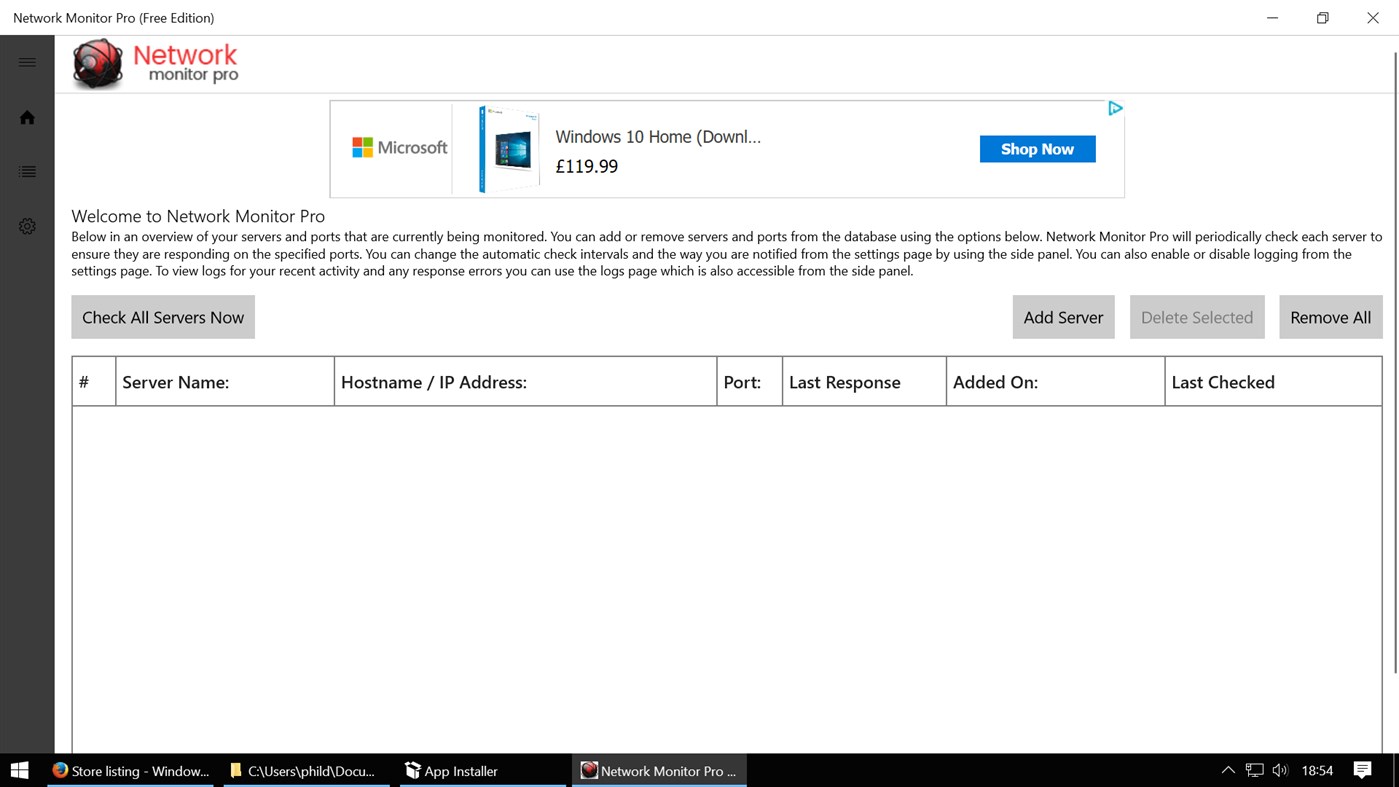Click the AdChoices icon on the advertisement
This screenshot has width=1399, height=787.
1114,107
